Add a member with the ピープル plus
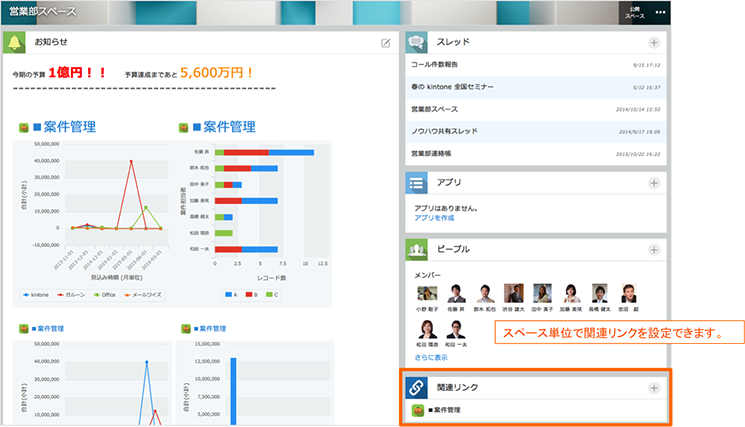 pyautogui.click(x=654, y=250)
